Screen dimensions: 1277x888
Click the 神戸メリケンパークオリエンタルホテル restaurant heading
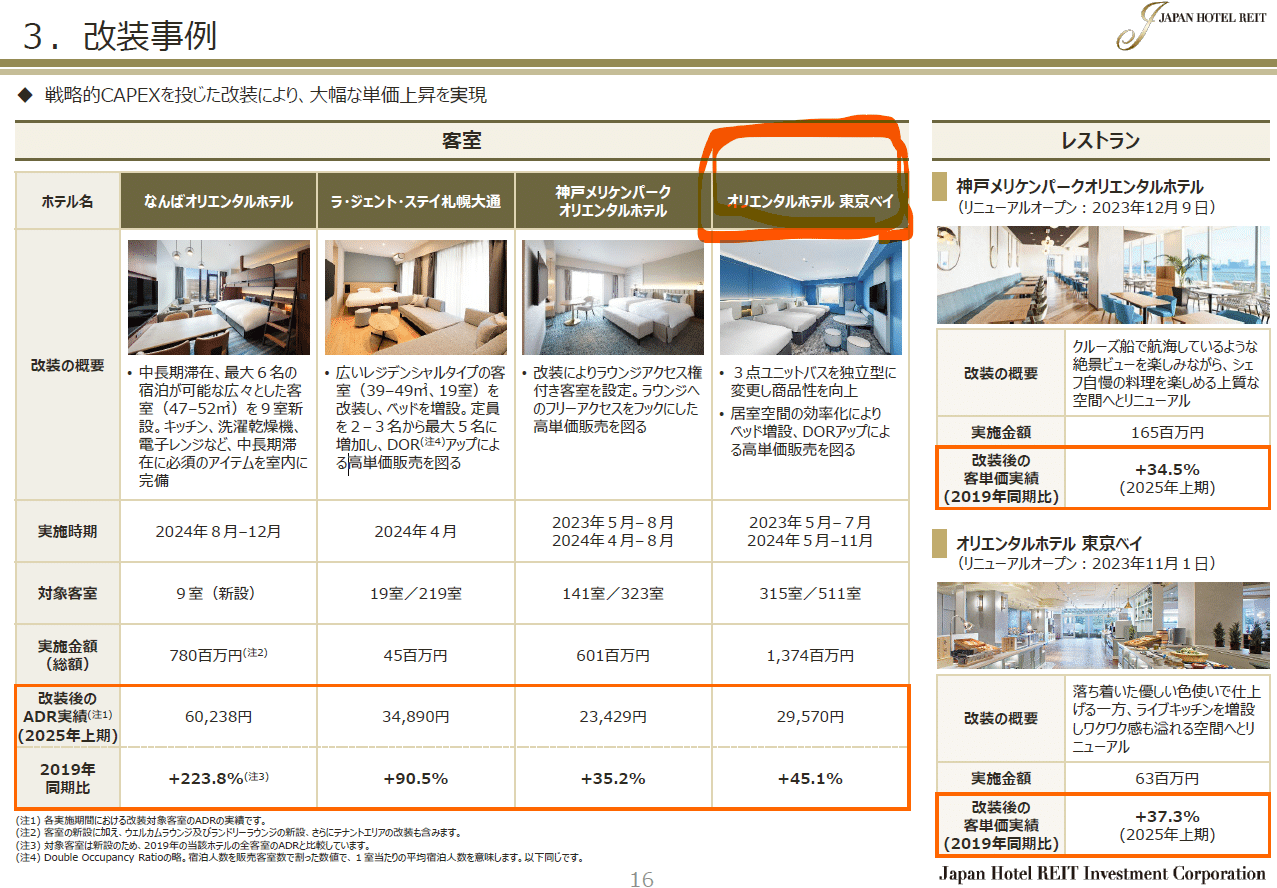[x=1080, y=187]
